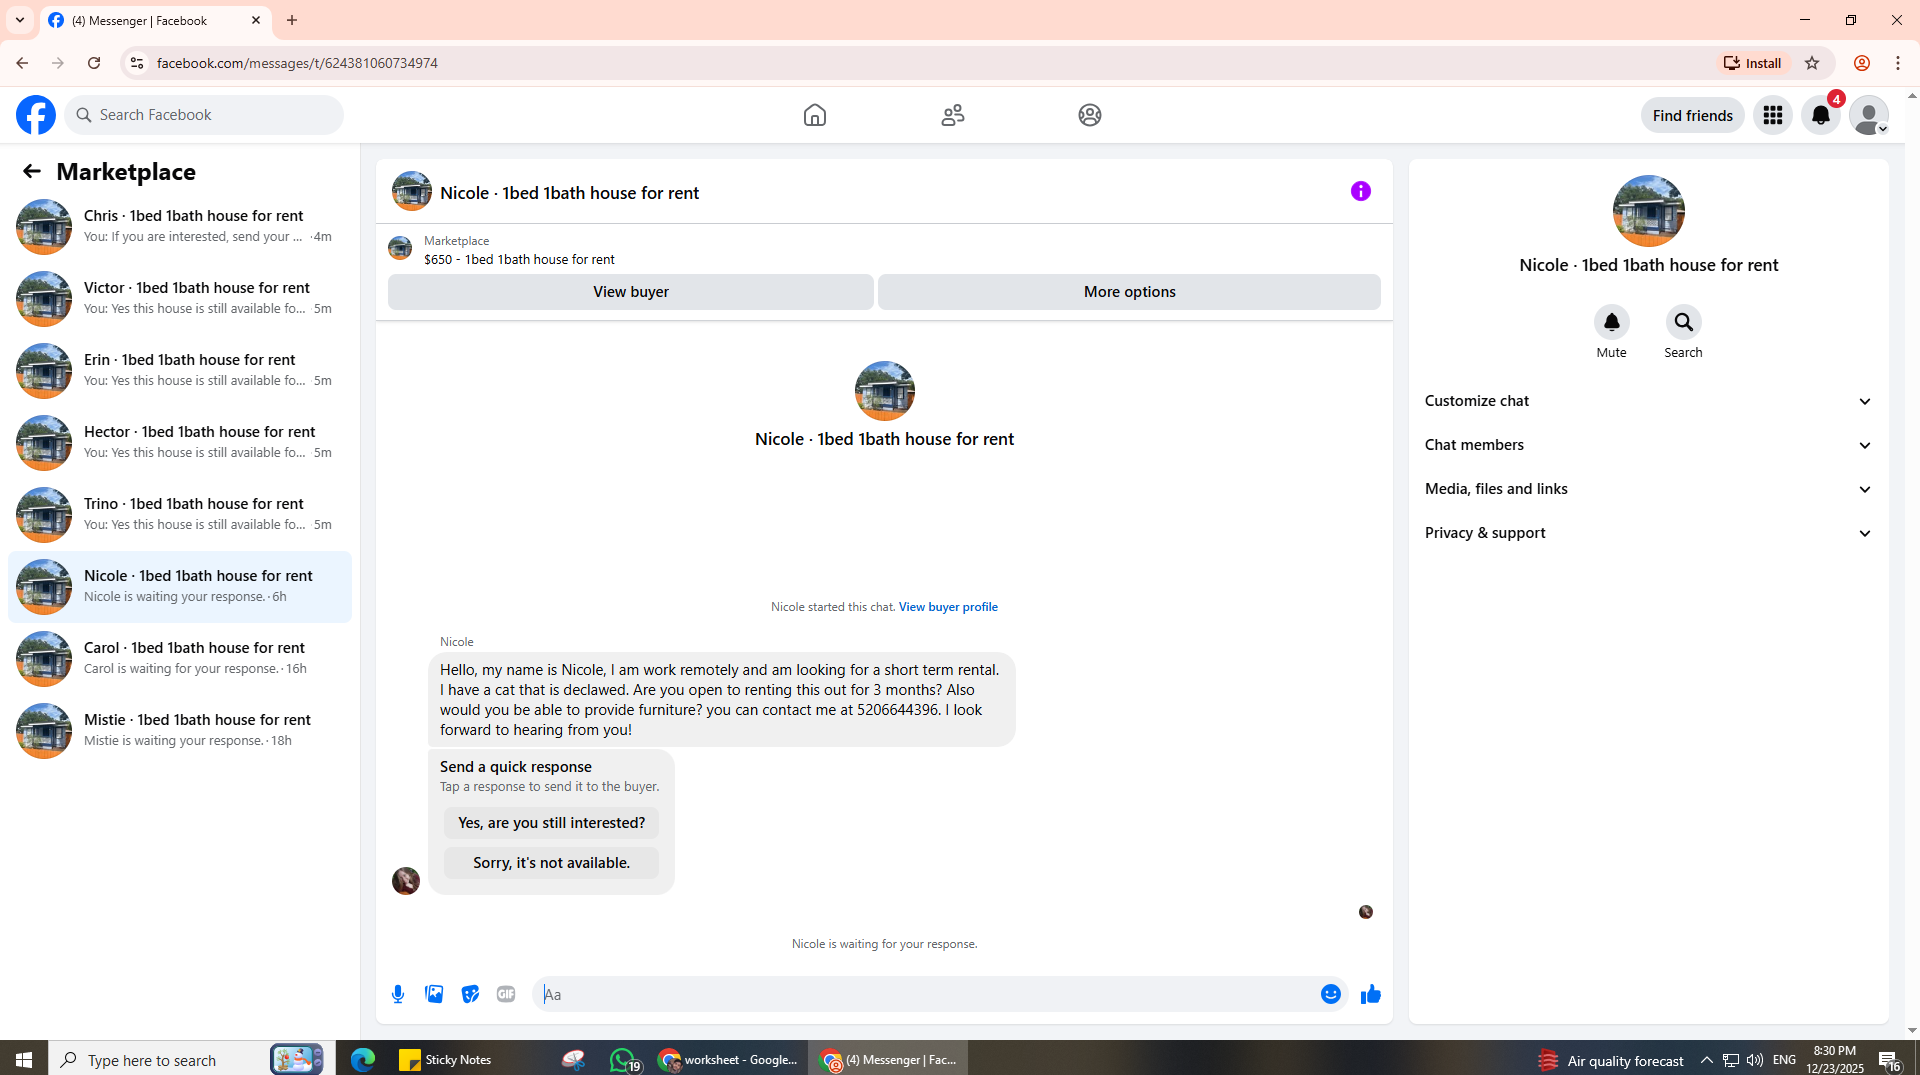Focus the Search Facebook field
Image resolution: width=1920 pixels, height=1075 pixels.
205,115
